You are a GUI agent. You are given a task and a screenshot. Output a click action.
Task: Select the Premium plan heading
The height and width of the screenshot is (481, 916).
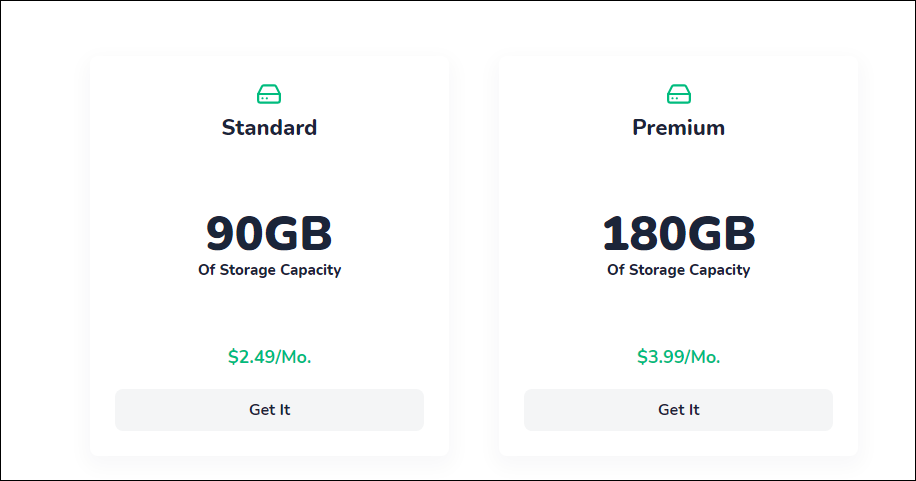[x=679, y=128]
